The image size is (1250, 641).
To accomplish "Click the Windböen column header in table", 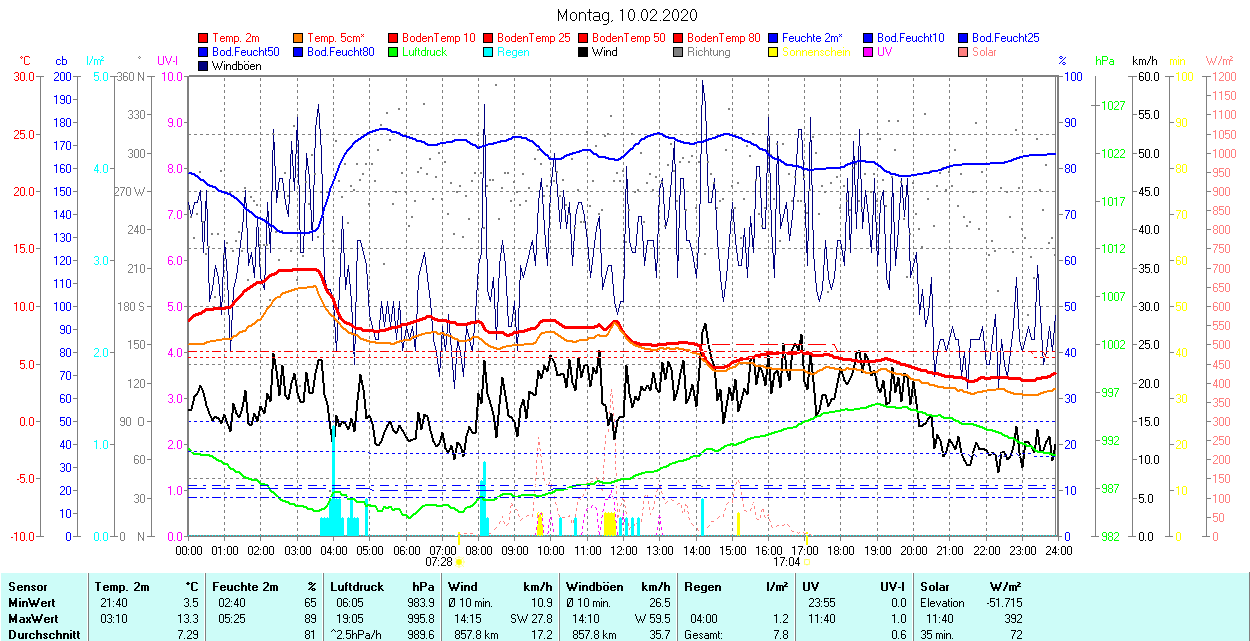I will click(595, 587).
